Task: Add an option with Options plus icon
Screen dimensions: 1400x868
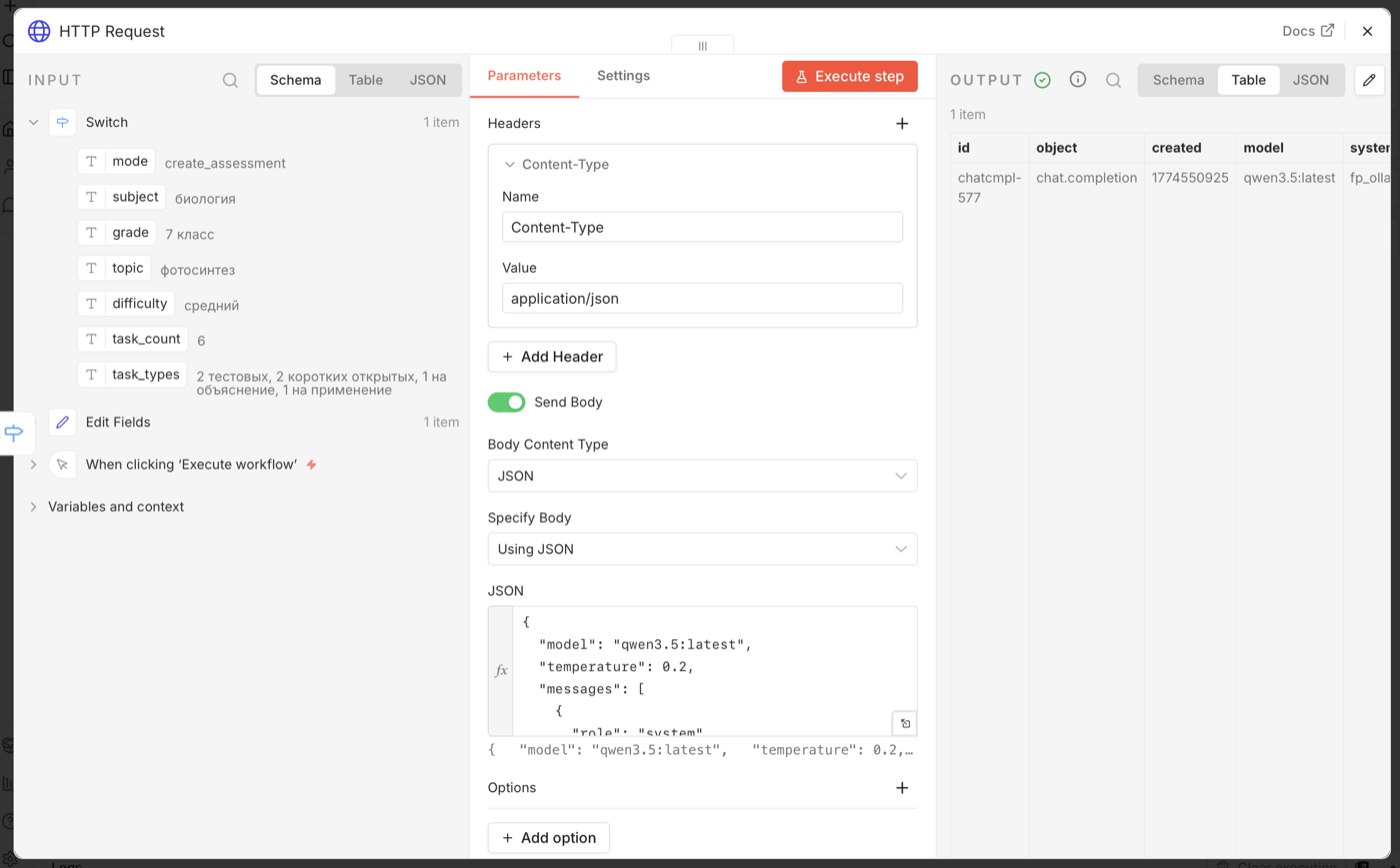Action: pos(902,787)
